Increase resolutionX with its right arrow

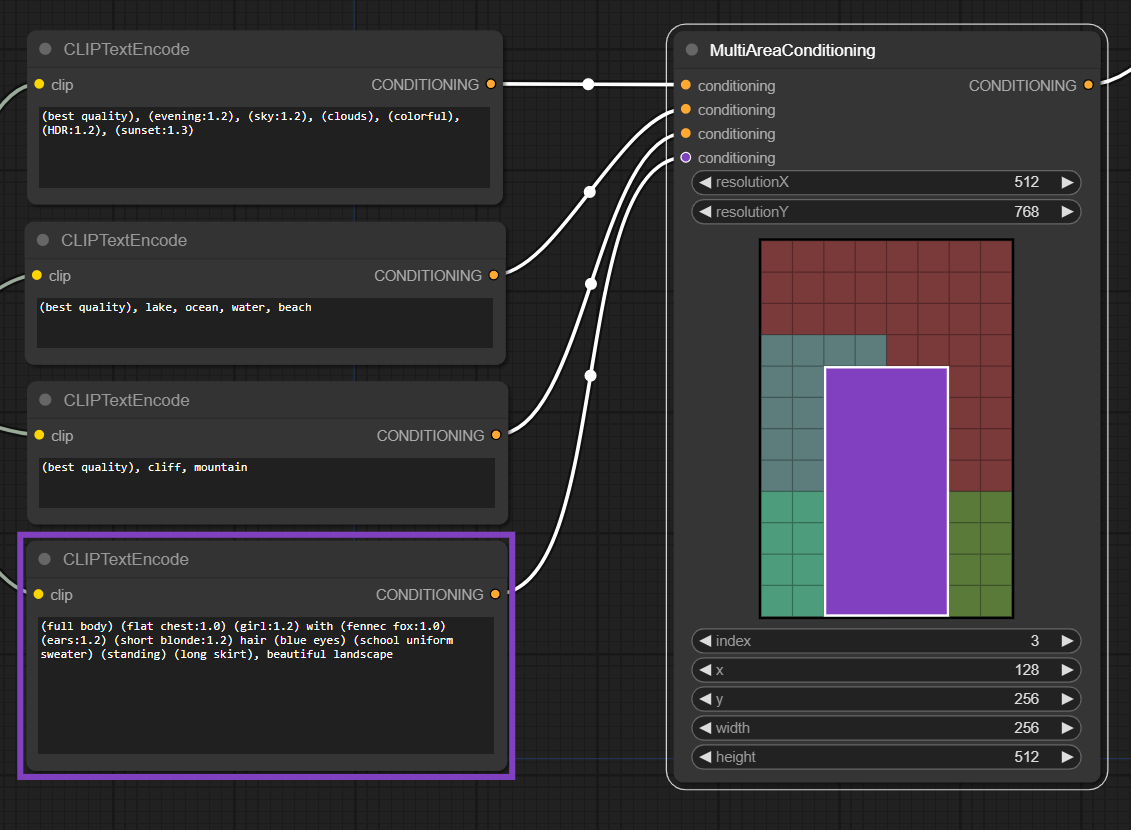1065,182
